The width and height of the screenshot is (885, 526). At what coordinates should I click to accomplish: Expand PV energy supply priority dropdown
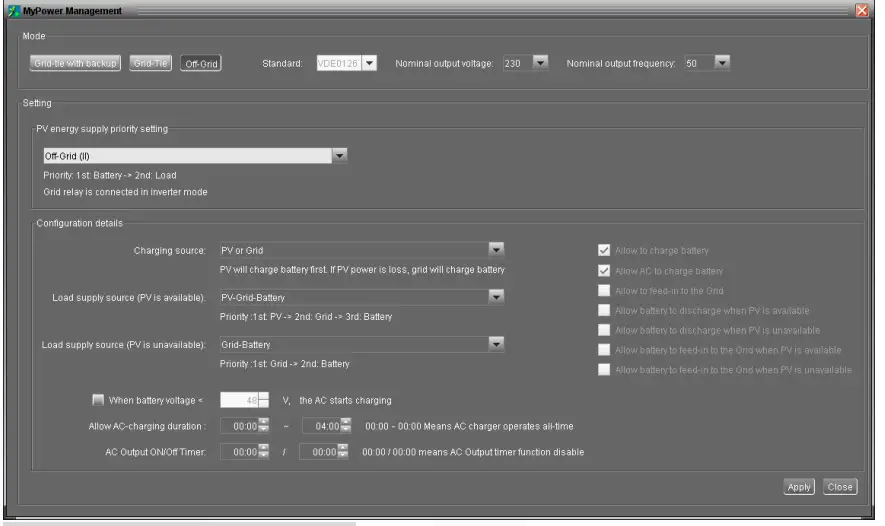(x=339, y=156)
